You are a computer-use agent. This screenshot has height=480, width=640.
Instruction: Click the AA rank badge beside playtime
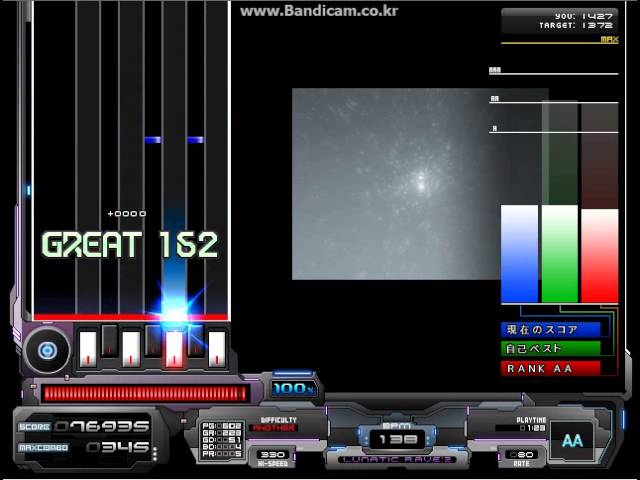(x=572, y=441)
